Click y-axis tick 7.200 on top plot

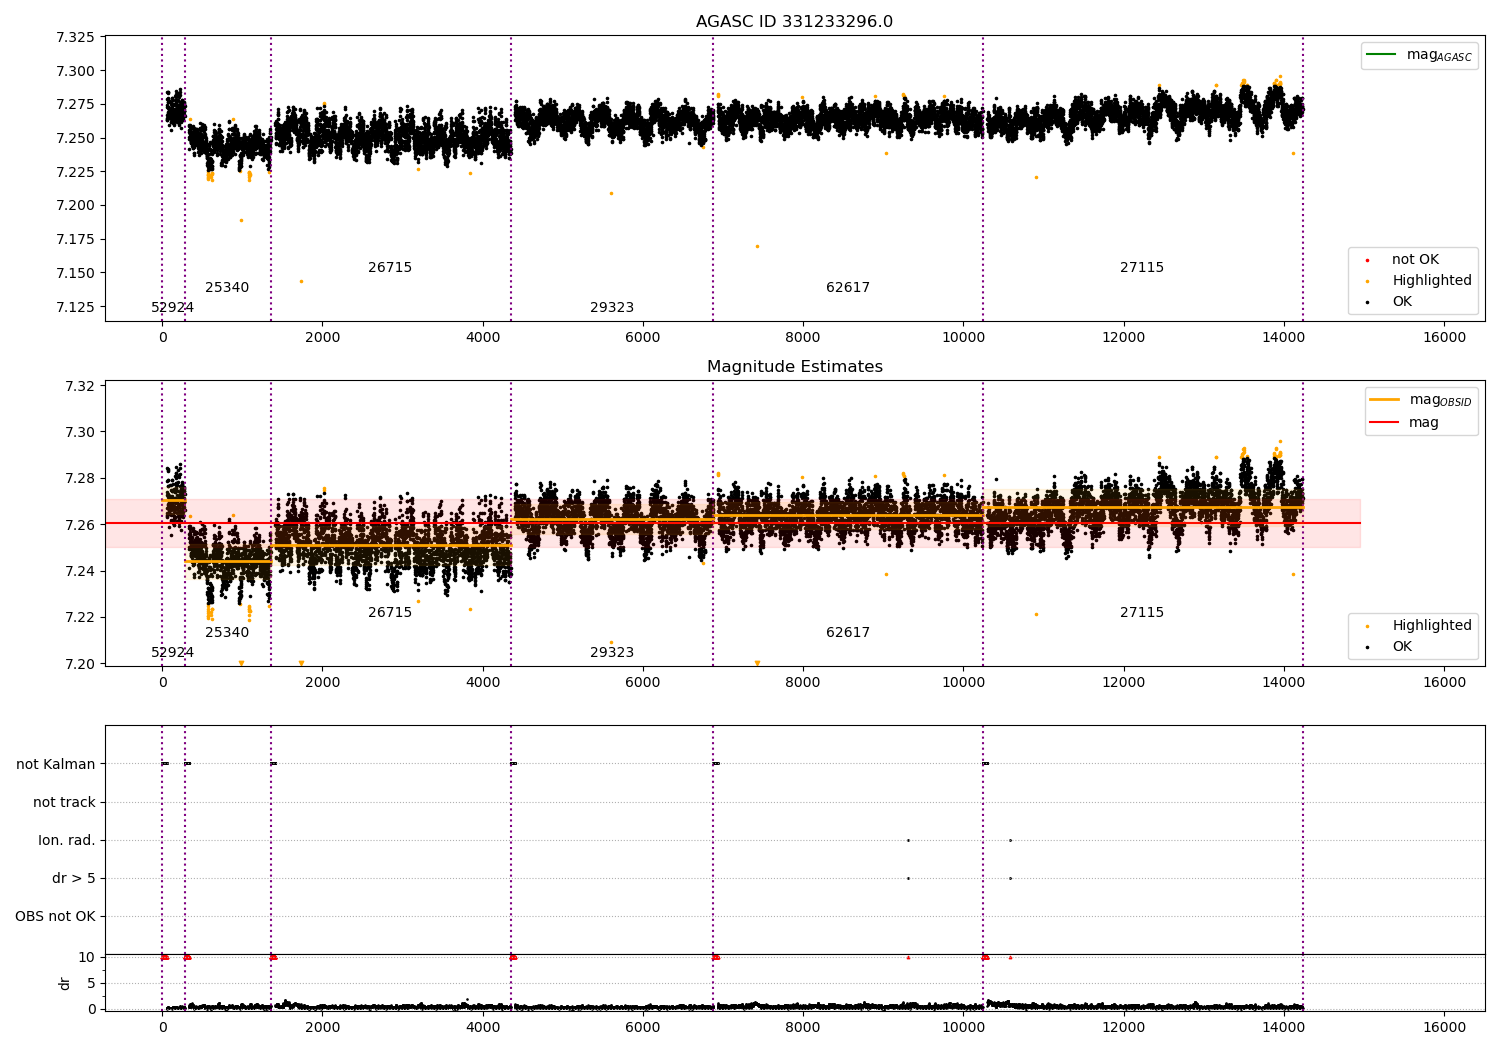pyautogui.click(x=75, y=206)
